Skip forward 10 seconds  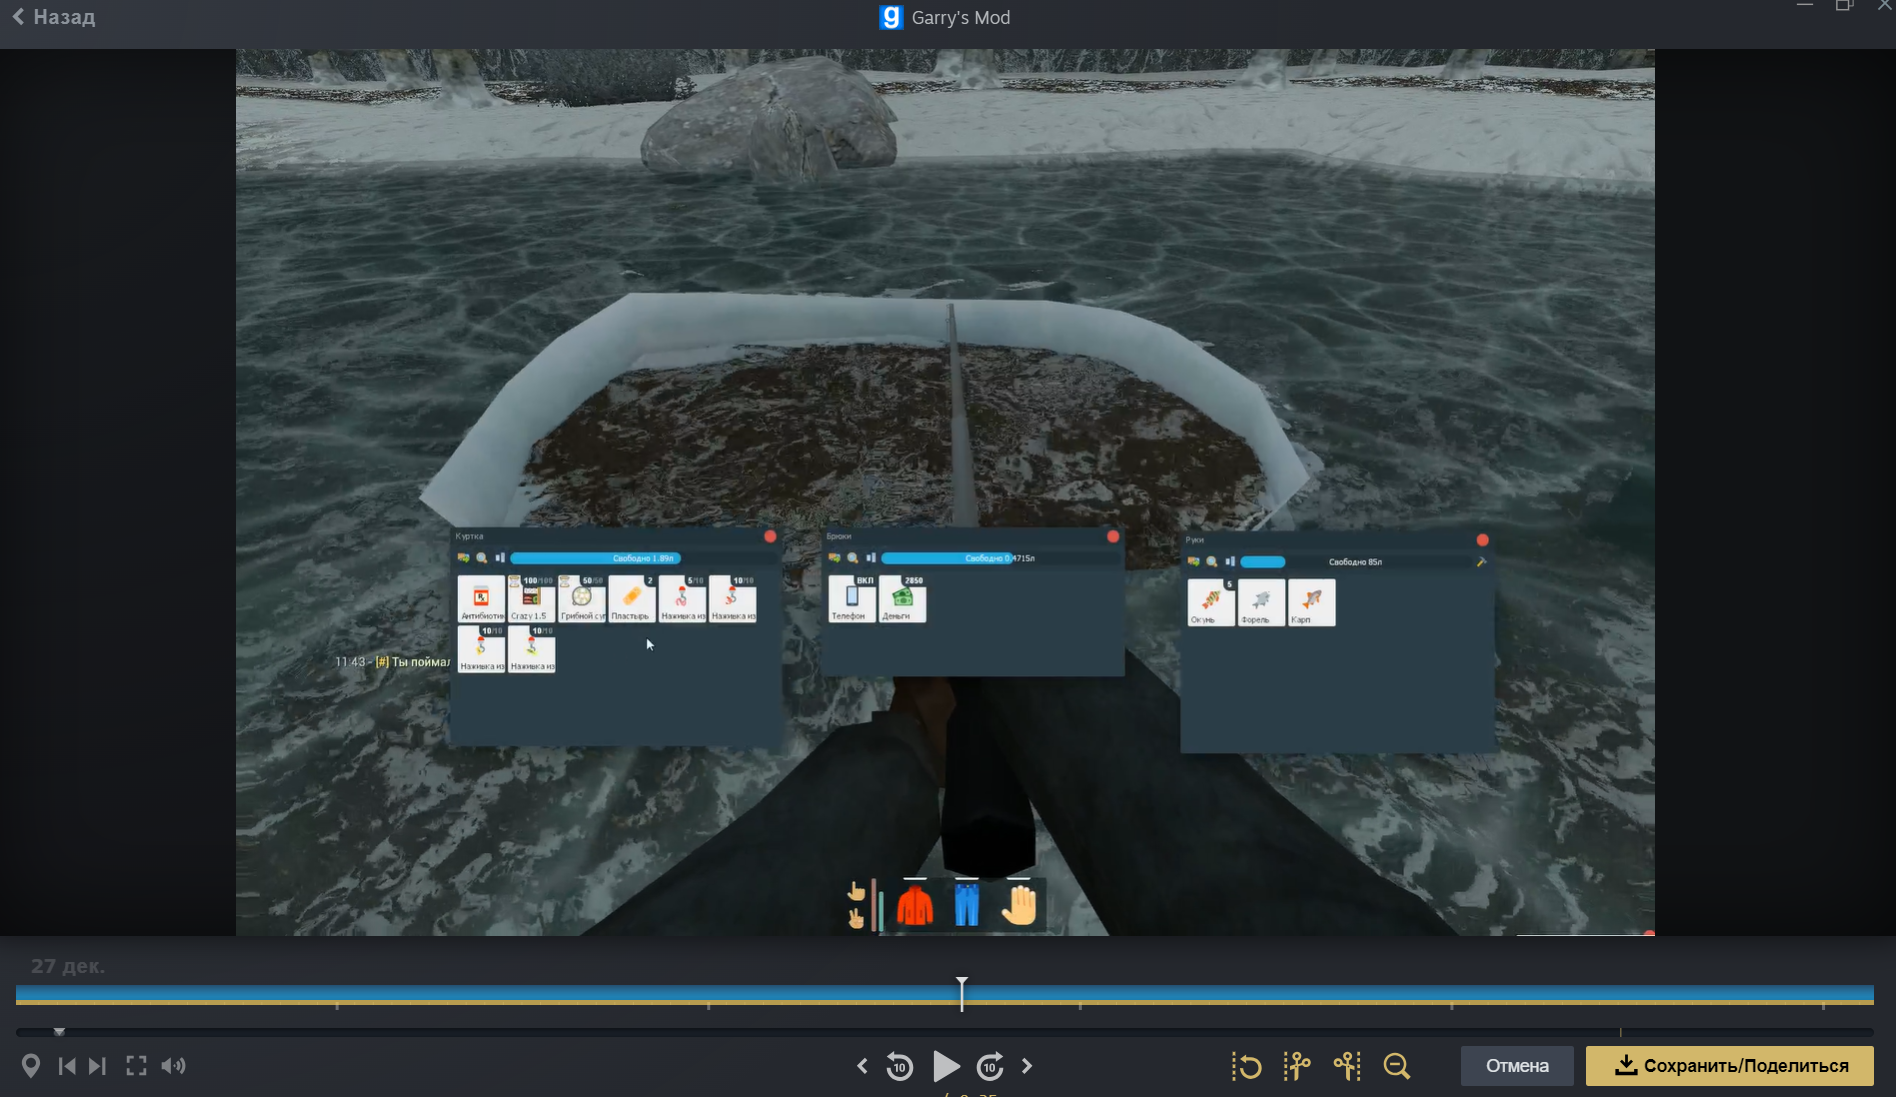pos(990,1067)
